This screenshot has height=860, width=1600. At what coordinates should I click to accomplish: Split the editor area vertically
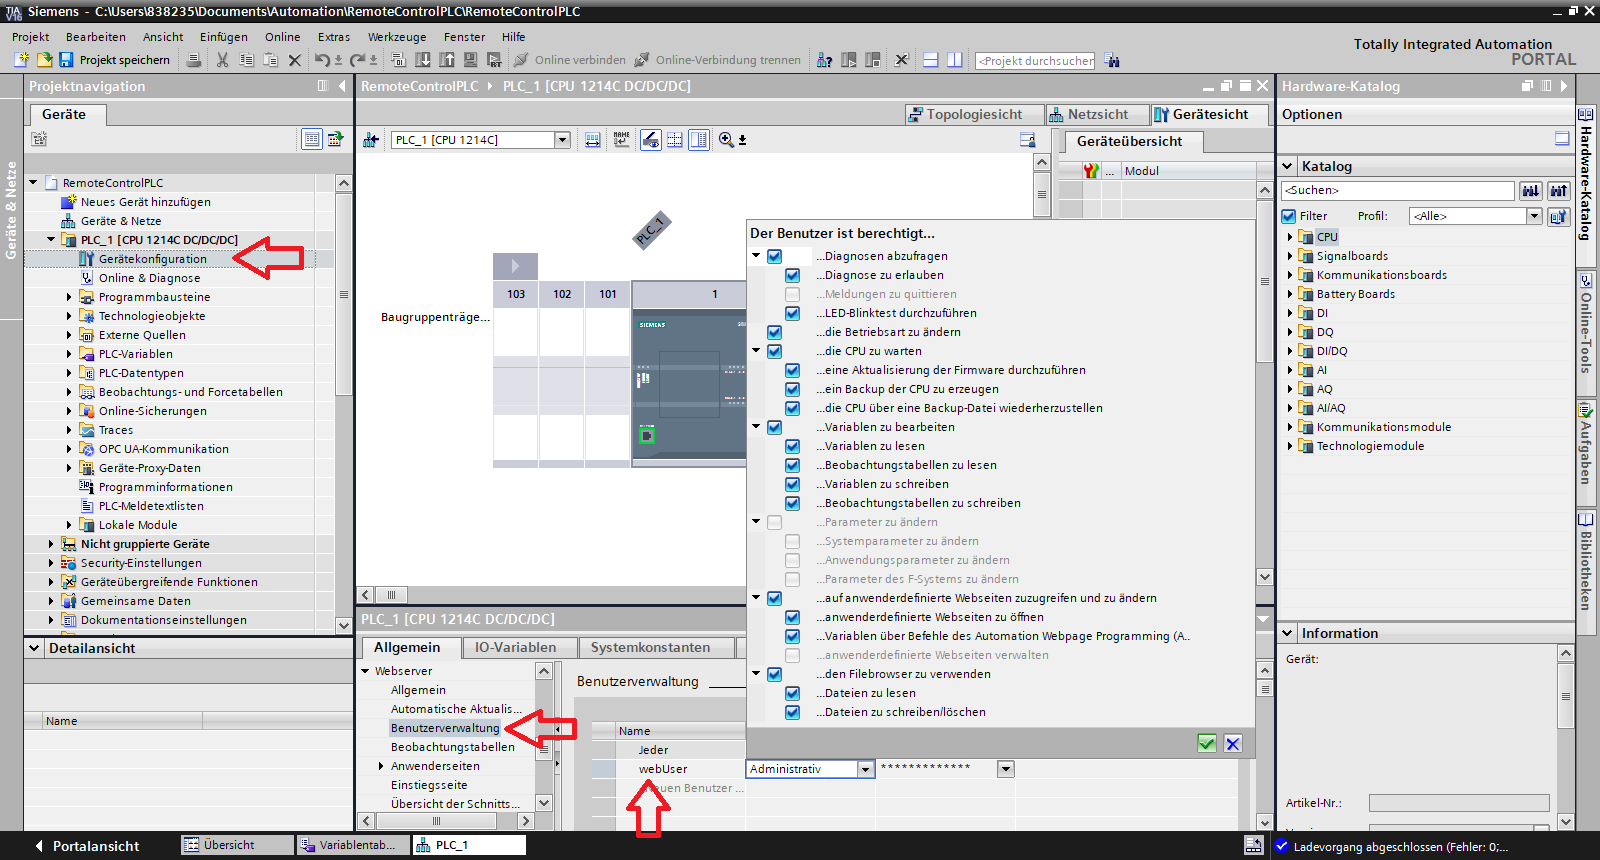tap(954, 60)
